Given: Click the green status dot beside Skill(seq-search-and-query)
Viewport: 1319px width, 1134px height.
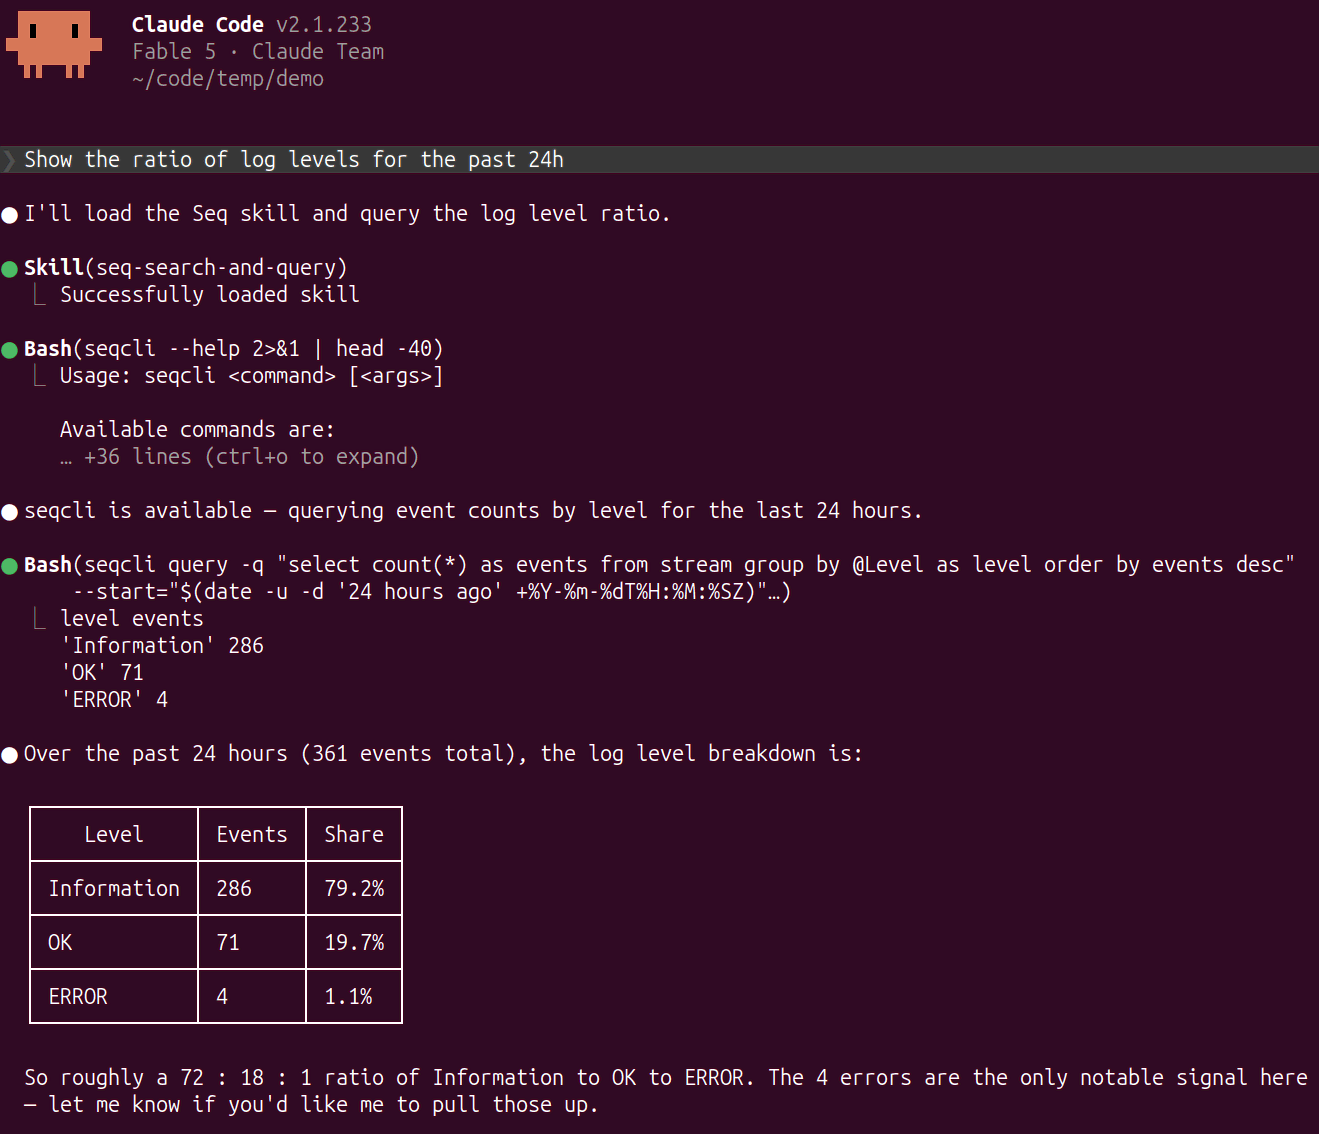Looking at the screenshot, I should [x=10, y=269].
